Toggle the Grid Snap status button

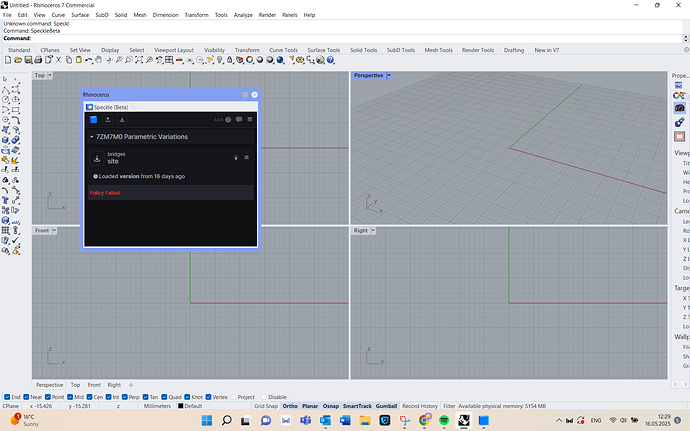(x=266, y=406)
